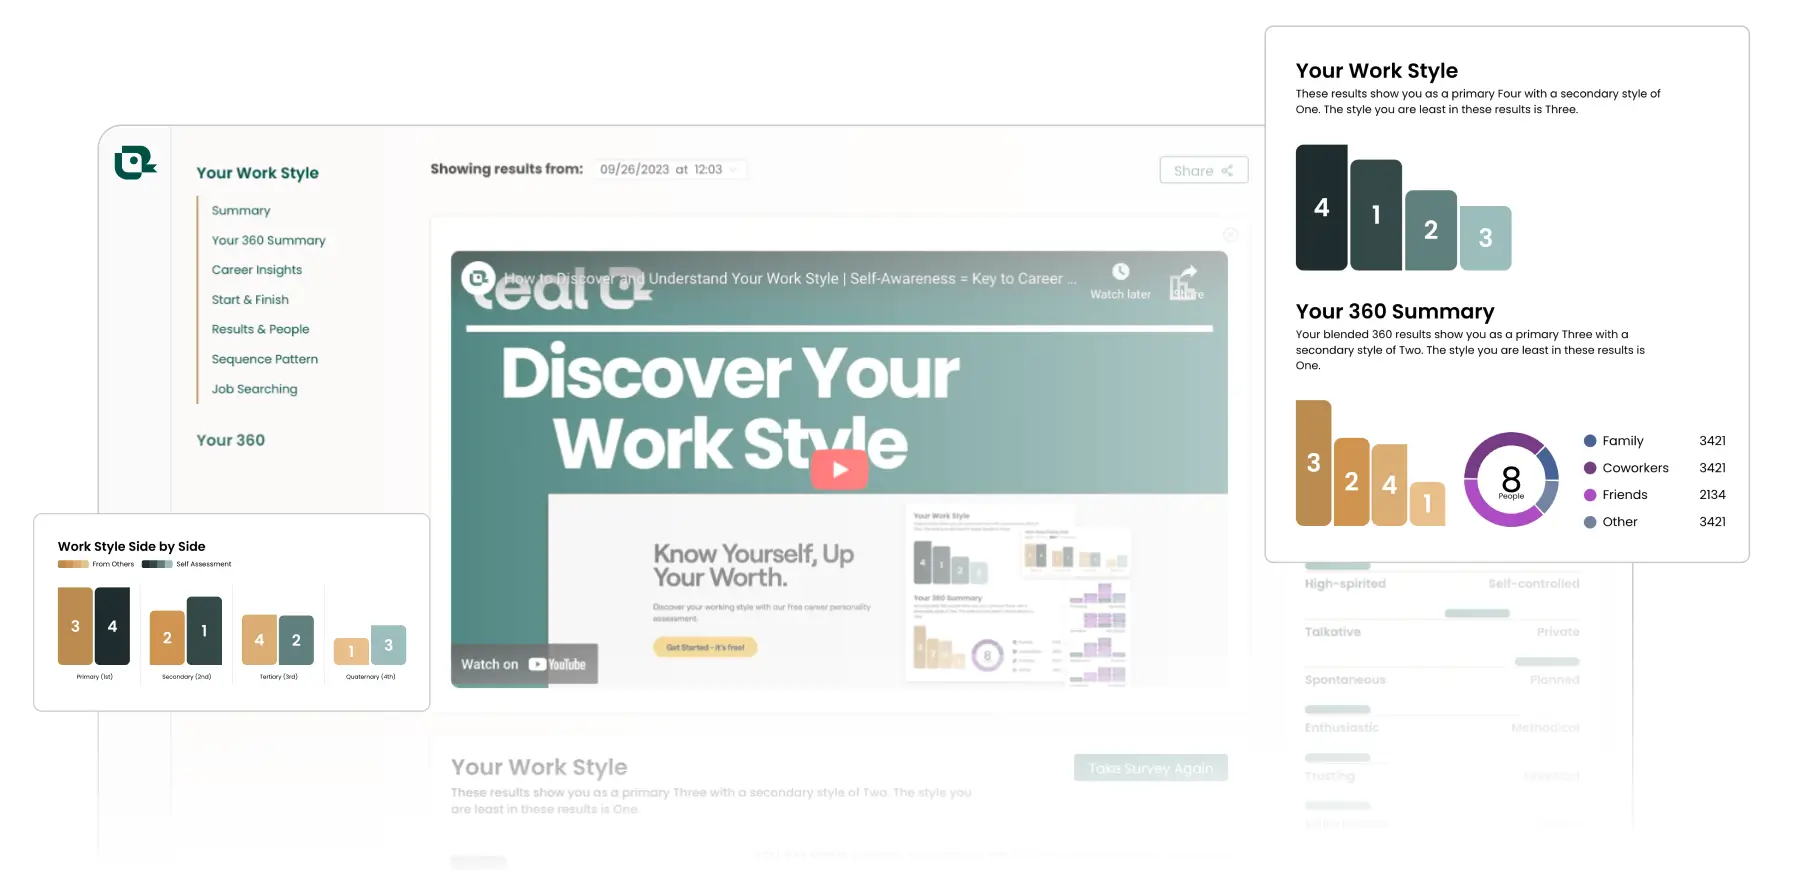Image resolution: width=1800 pixels, height=870 pixels.
Task: Click the Talkative trait label
Action: tap(1333, 632)
